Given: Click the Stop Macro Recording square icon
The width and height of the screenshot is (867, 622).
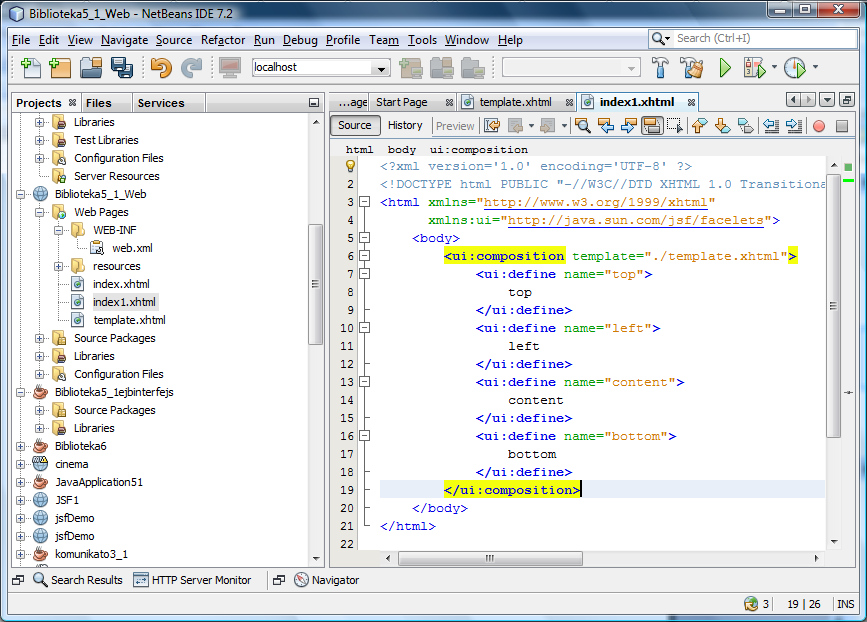Looking at the screenshot, I should pos(842,127).
